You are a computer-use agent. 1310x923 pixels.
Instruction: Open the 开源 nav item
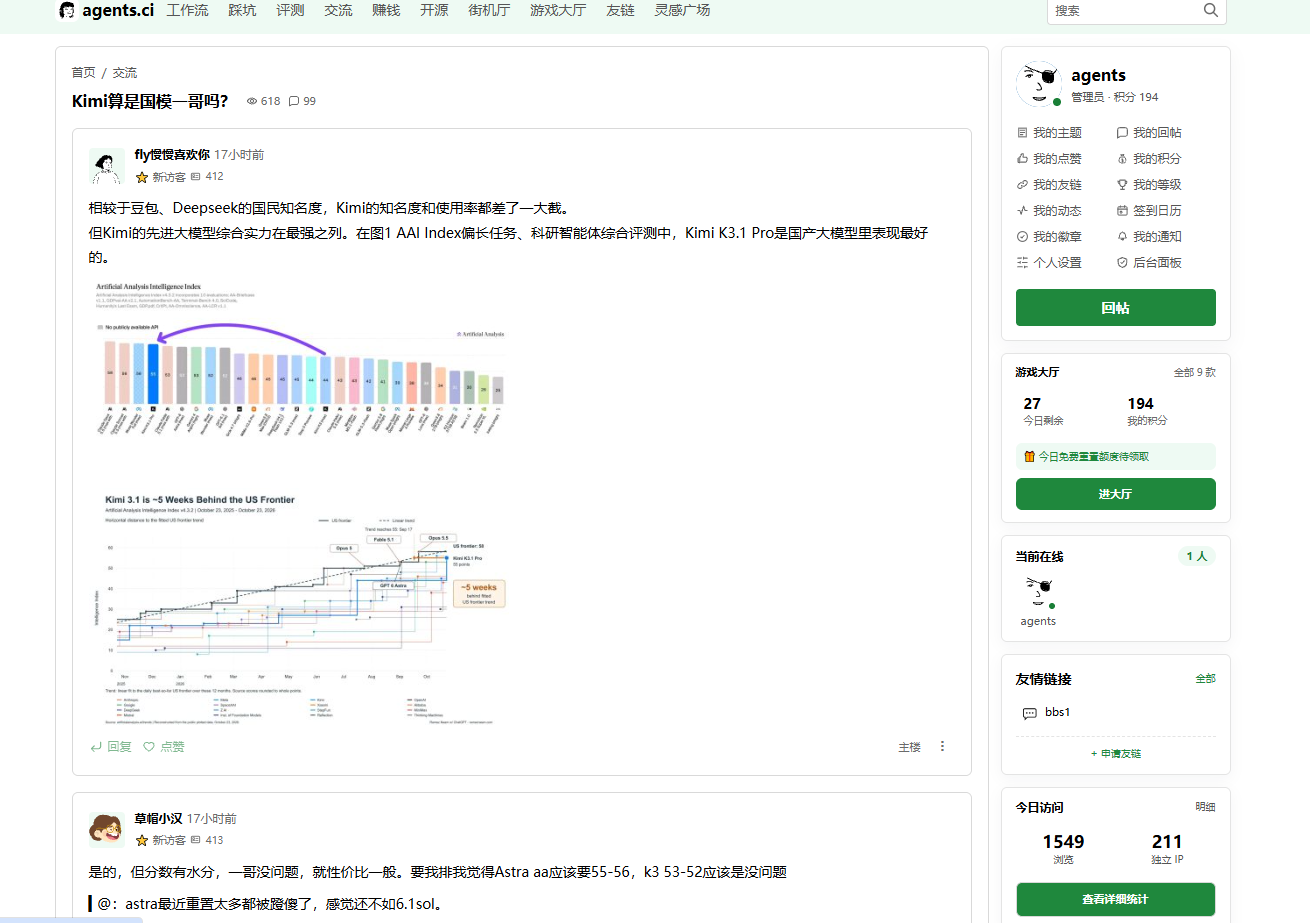point(434,10)
